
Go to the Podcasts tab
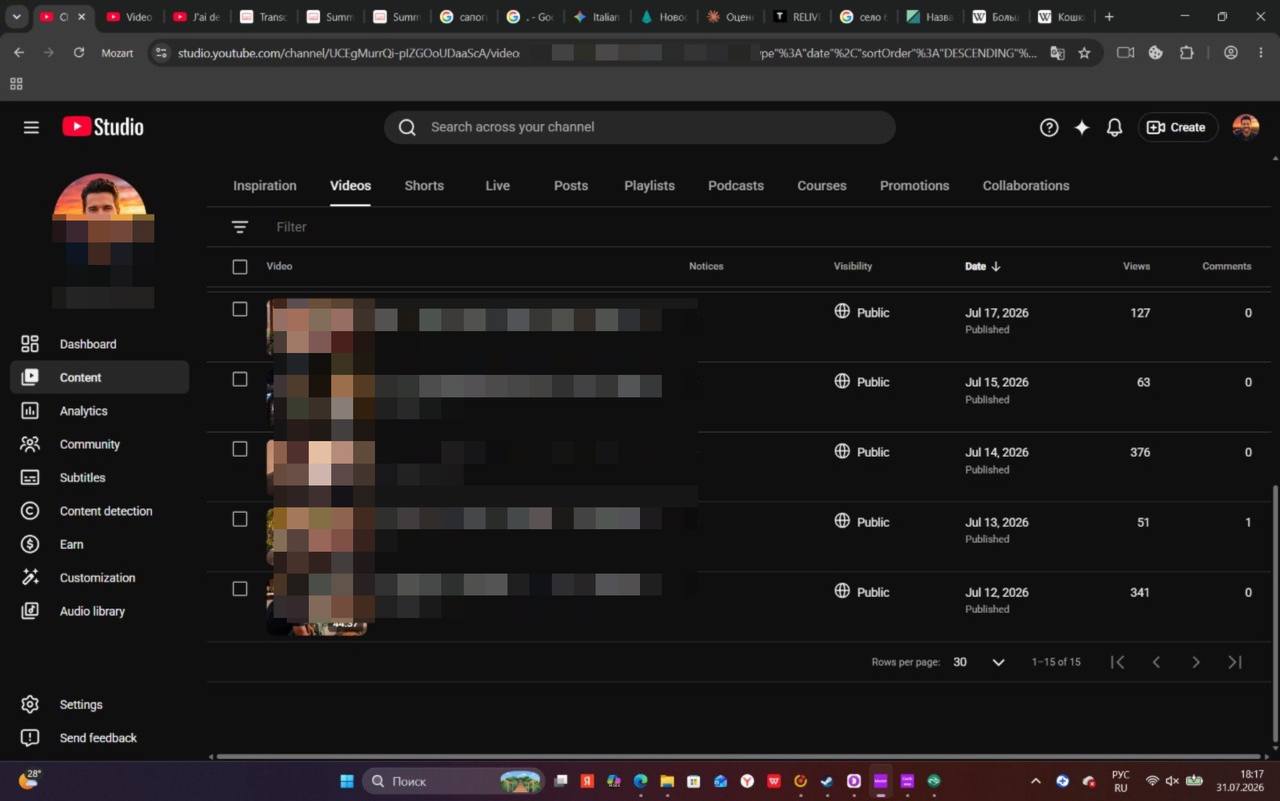(x=736, y=186)
